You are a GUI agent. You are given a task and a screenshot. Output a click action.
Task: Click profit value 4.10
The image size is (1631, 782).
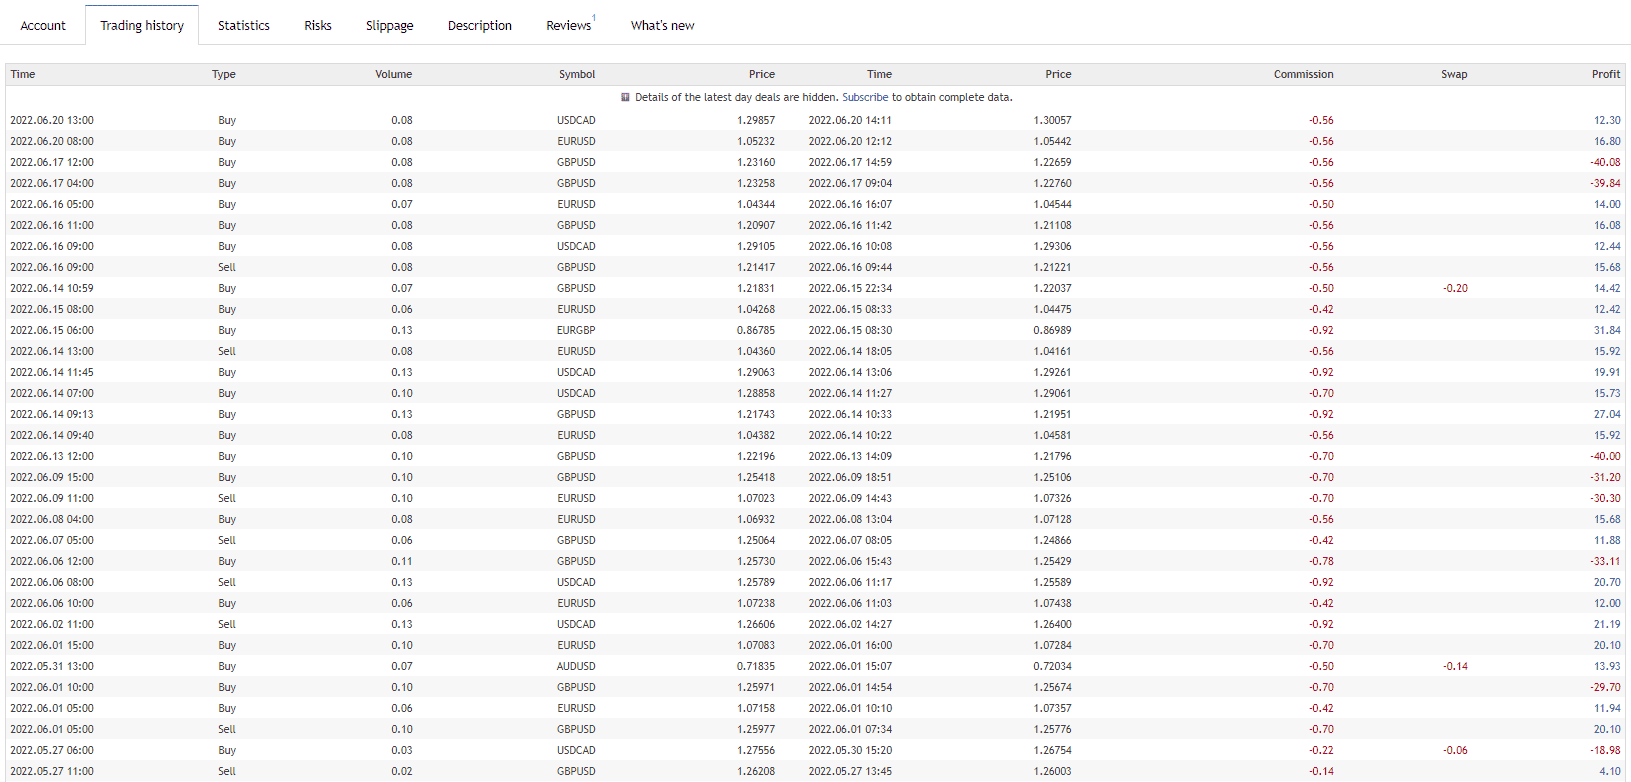[x=1610, y=771]
